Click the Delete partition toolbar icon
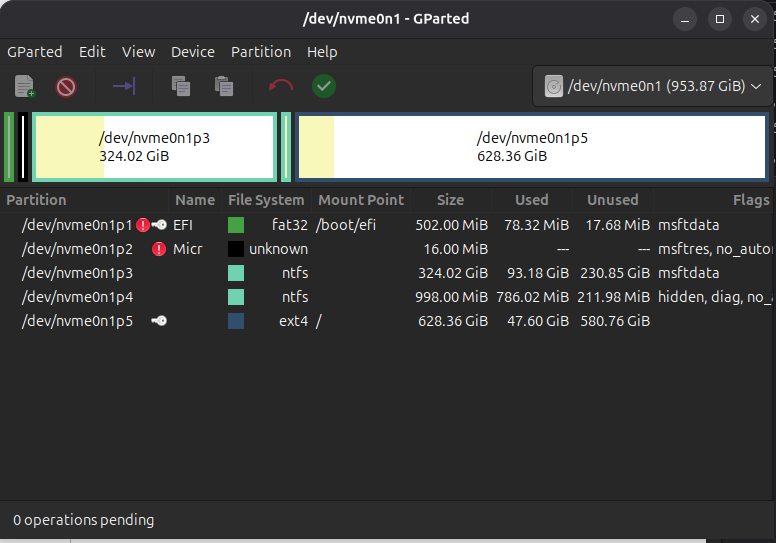Screen dimensions: 776x543 click(66, 87)
